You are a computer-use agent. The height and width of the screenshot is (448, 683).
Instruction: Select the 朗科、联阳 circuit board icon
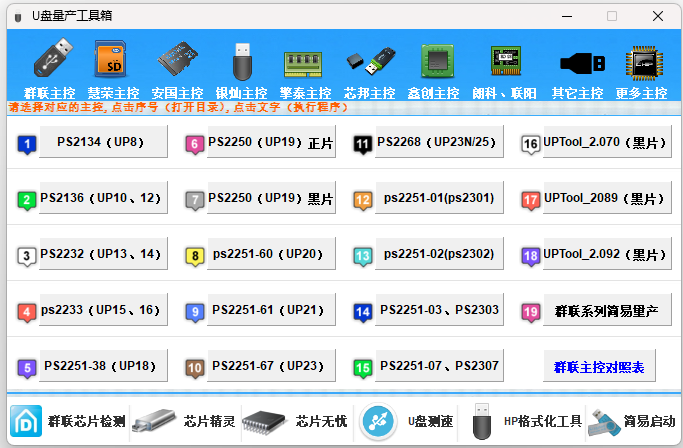pyautogui.click(x=506, y=61)
